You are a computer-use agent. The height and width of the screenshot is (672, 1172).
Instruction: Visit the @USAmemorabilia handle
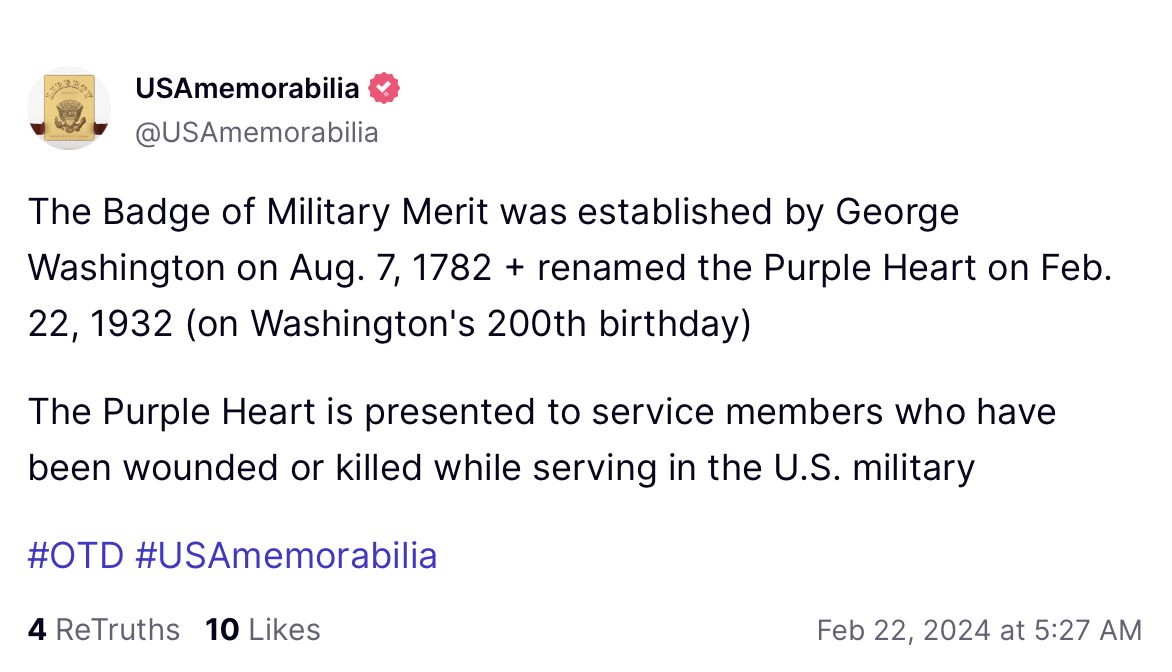pyautogui.click(x=256, y=132)
